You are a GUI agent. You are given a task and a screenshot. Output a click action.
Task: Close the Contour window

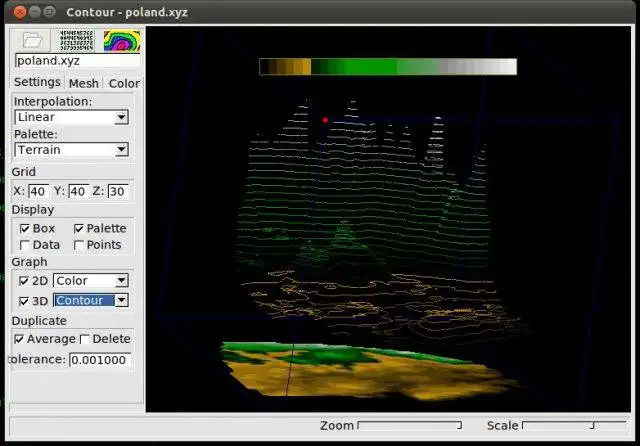tap(20, 12)
